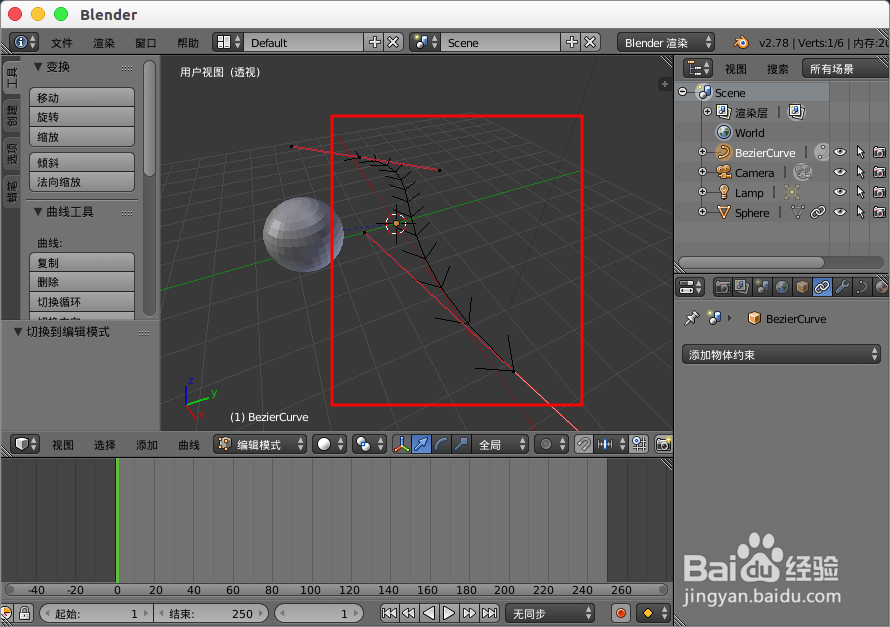Screen dimensions: 890x627
Task: Enable the snap magnet in 3D view header
Action: (582, 444)
